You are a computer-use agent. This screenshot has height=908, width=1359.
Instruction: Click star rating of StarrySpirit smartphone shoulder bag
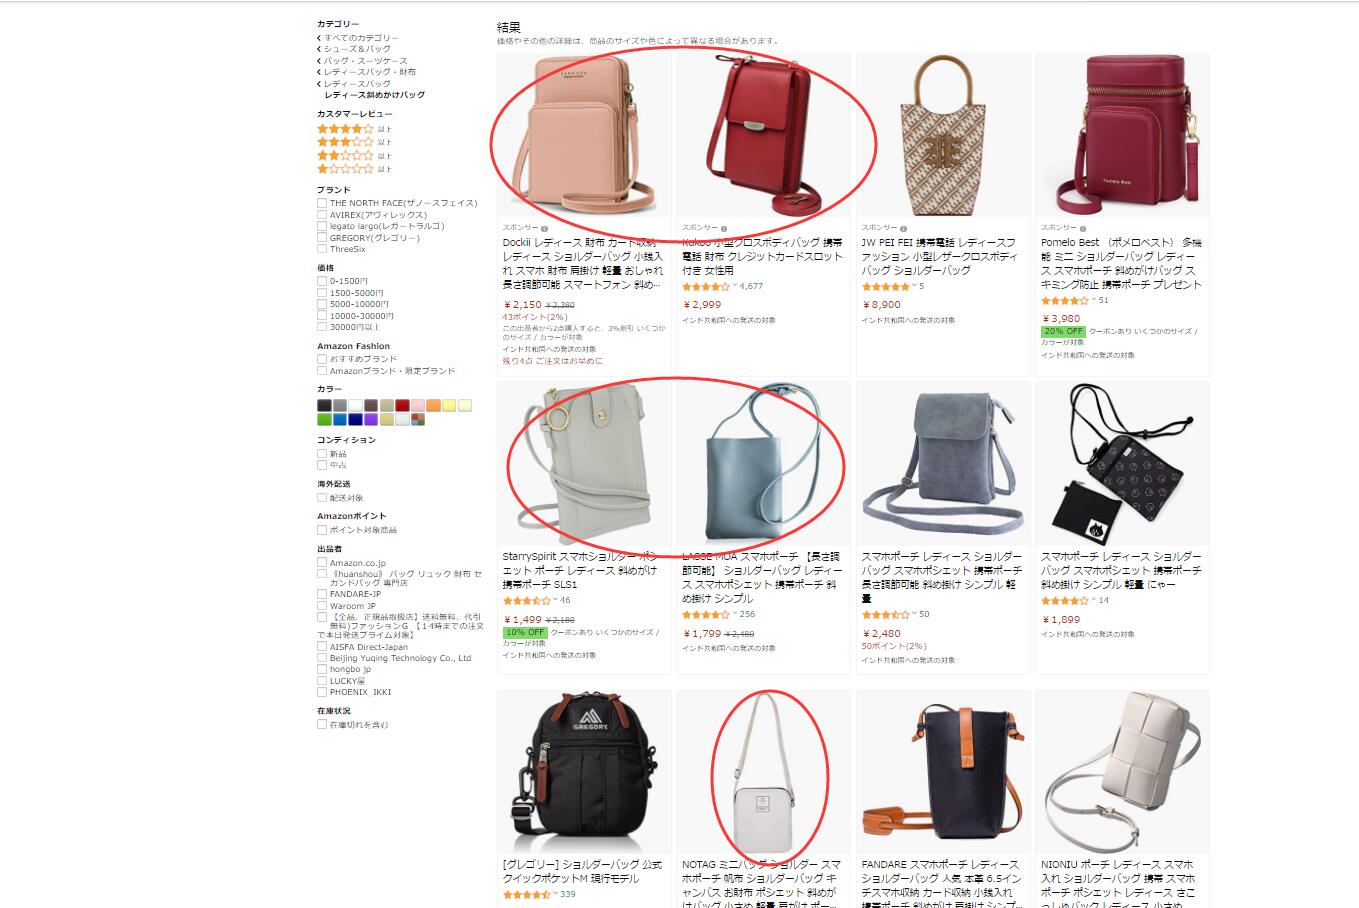click(x=526, y=601)
